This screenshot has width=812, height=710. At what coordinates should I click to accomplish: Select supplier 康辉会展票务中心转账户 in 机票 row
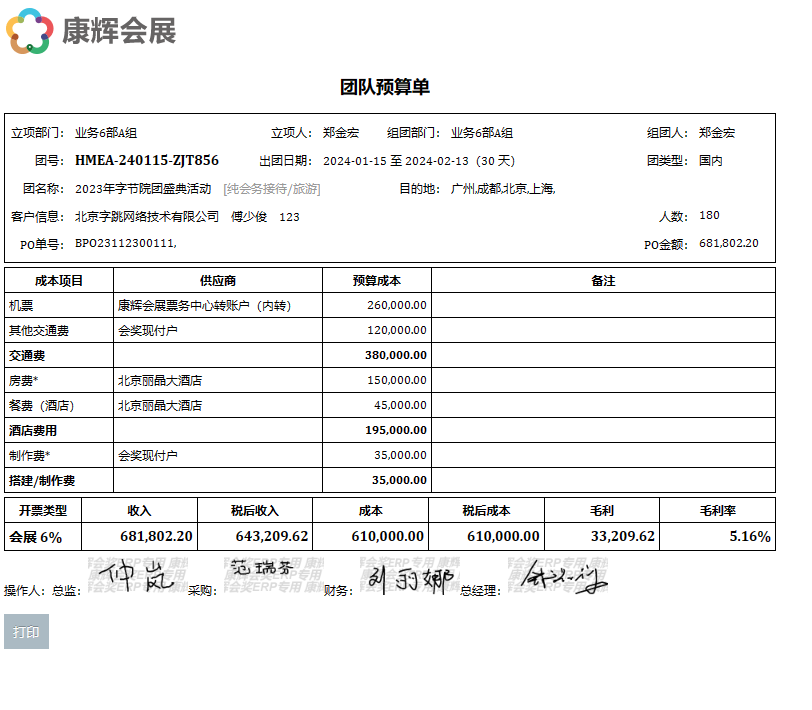pyautogui.click(x=204, y=305)
